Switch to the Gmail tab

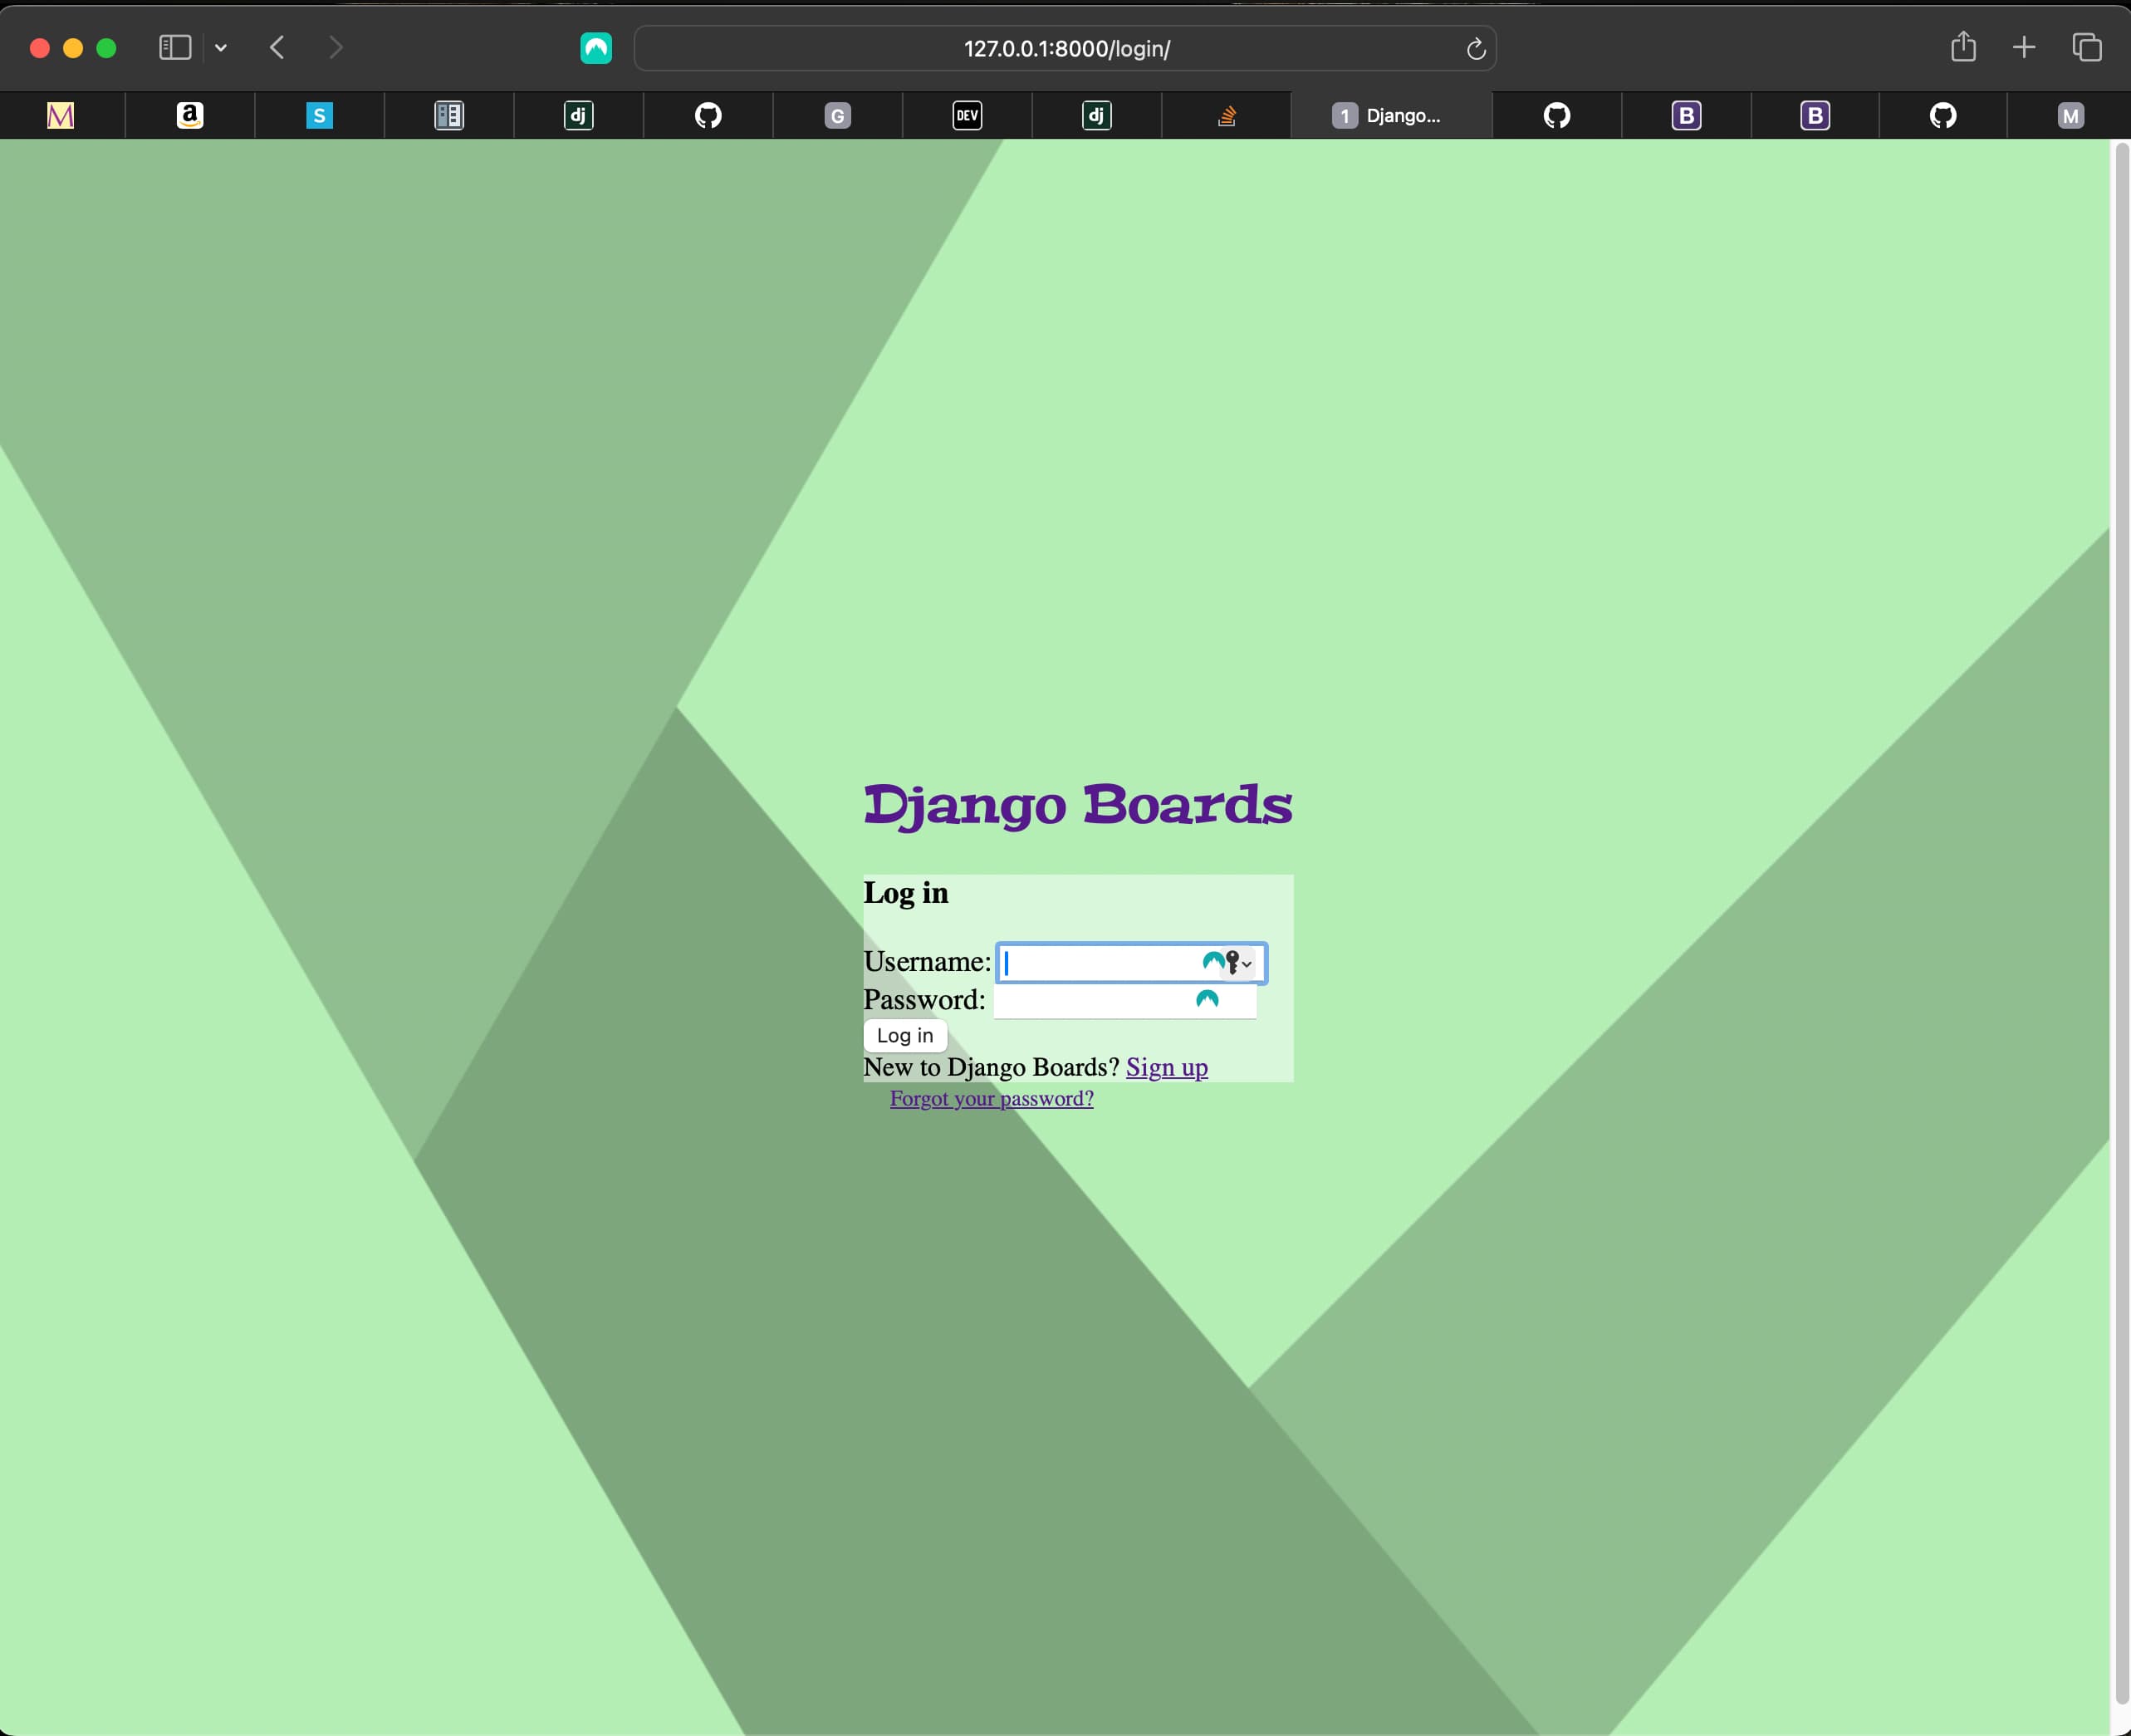point(61,116)
